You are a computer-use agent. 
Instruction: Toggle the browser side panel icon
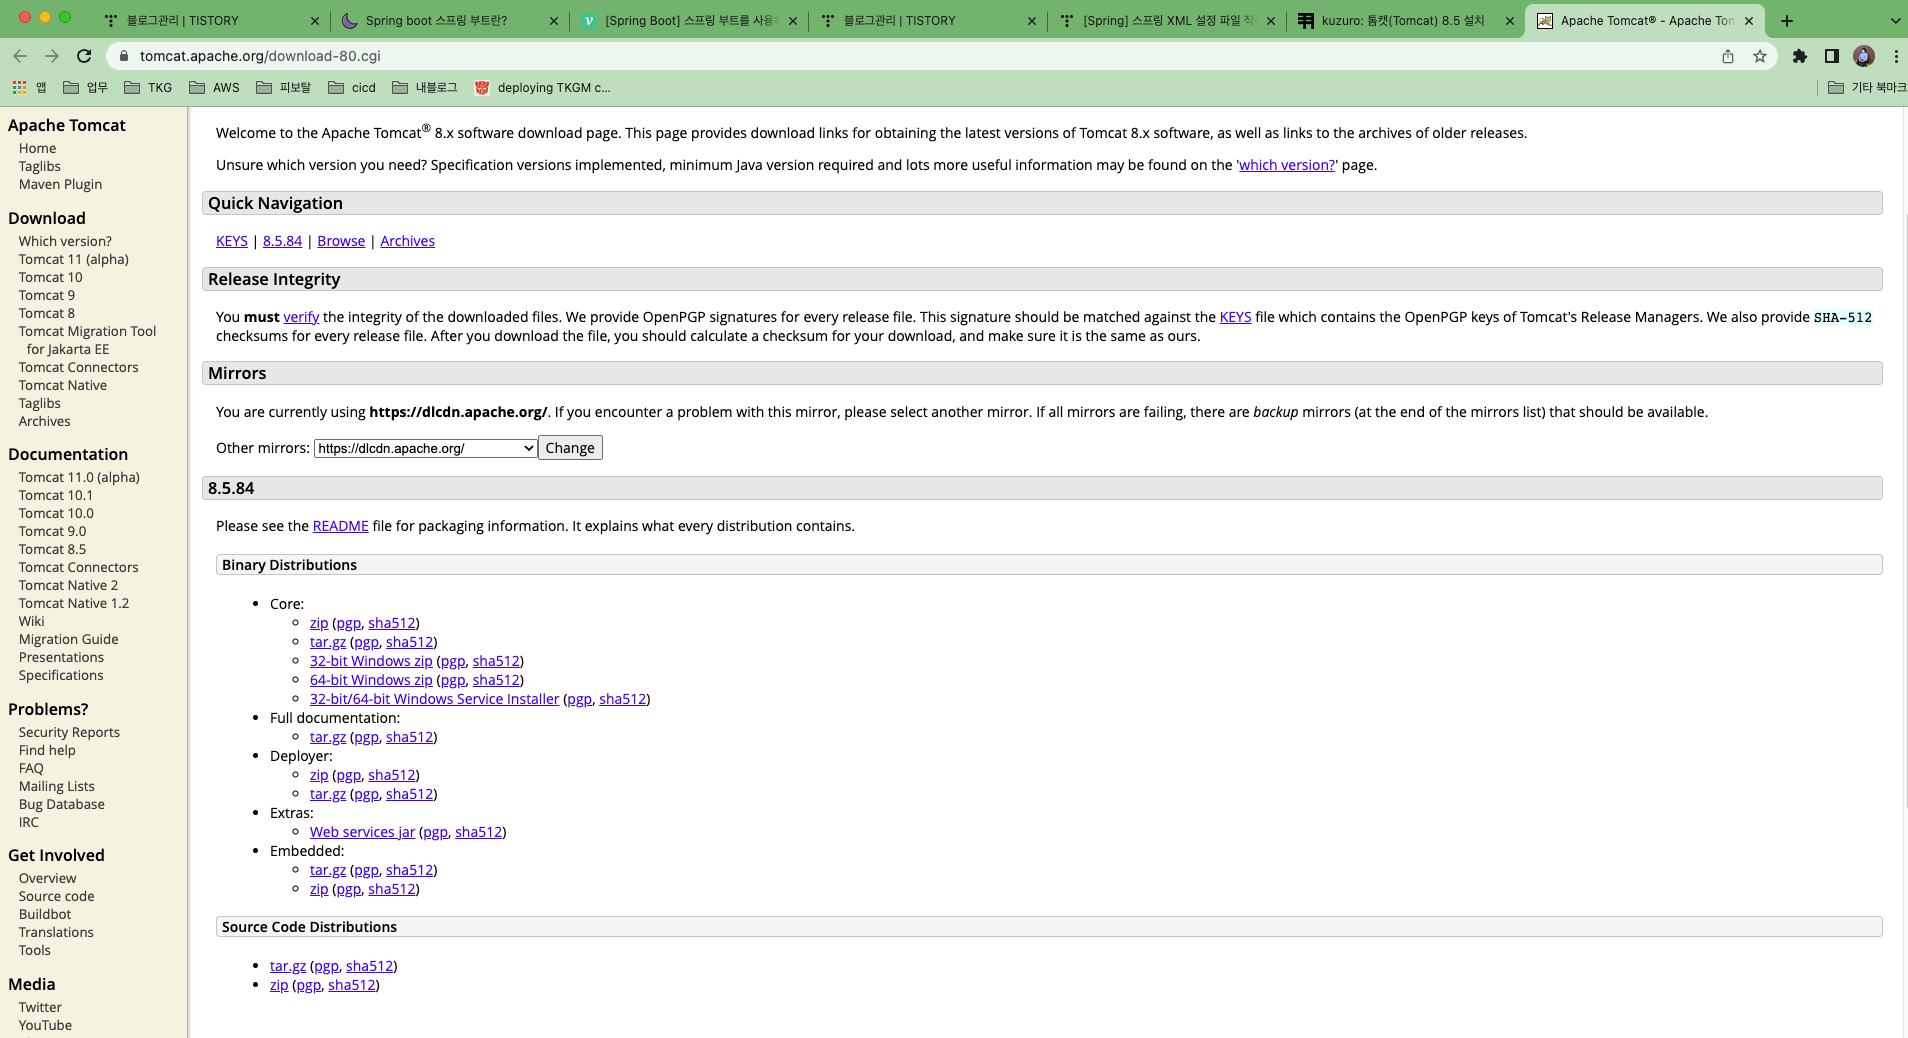[x=1832, y=56]
